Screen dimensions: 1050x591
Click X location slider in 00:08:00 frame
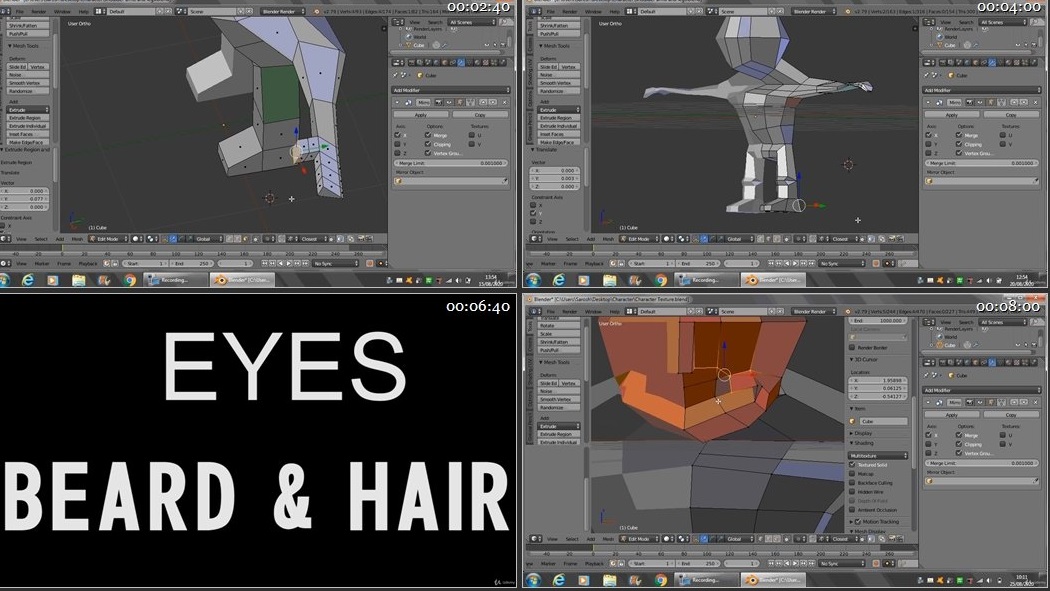coord(878,380)
